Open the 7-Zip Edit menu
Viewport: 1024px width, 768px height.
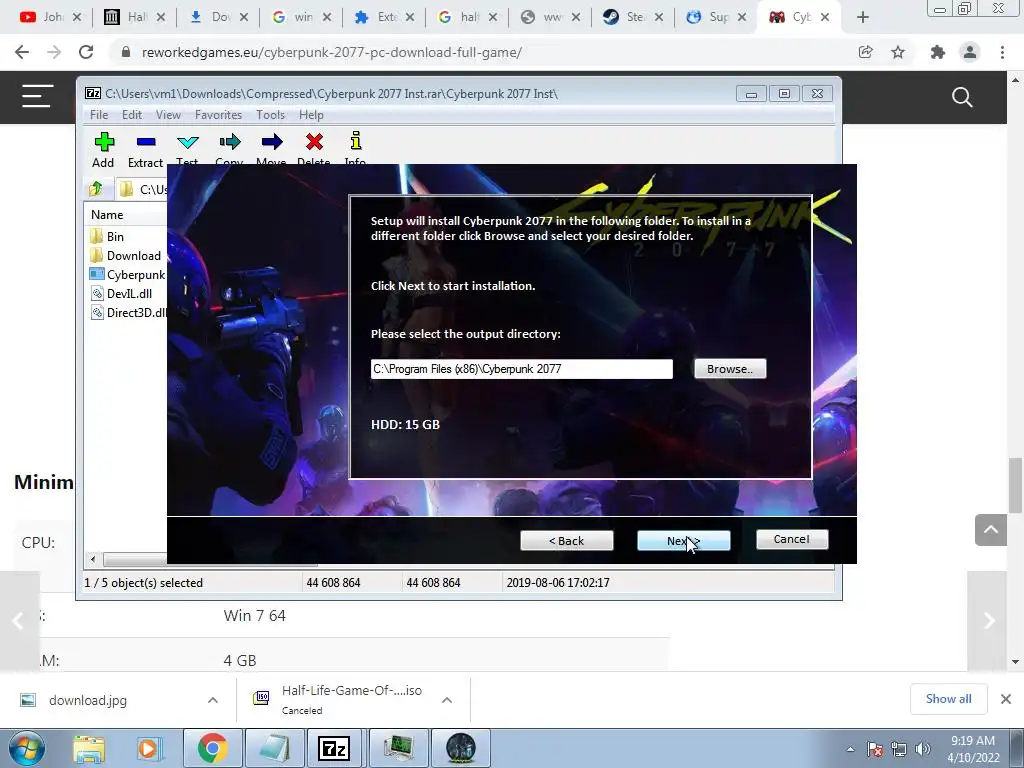click(132, 115)
